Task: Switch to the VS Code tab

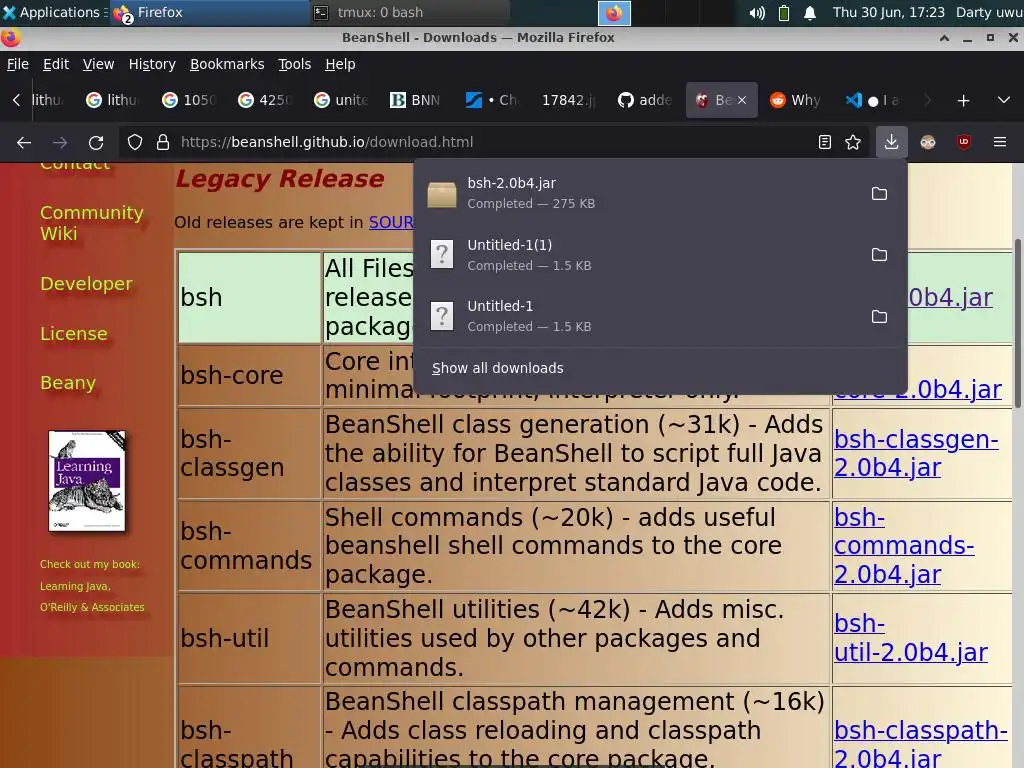Action: tap(872, 101)
